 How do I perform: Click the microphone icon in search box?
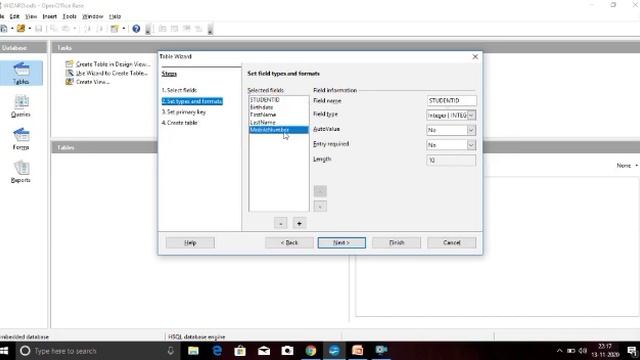point(171,351)
